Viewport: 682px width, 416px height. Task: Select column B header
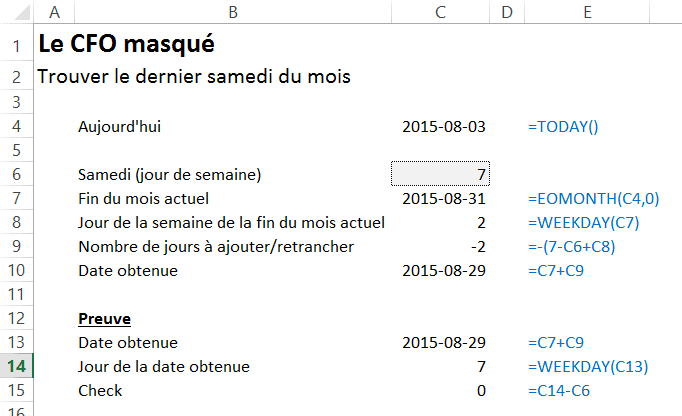pyautogui.click(x=232, y=12)
